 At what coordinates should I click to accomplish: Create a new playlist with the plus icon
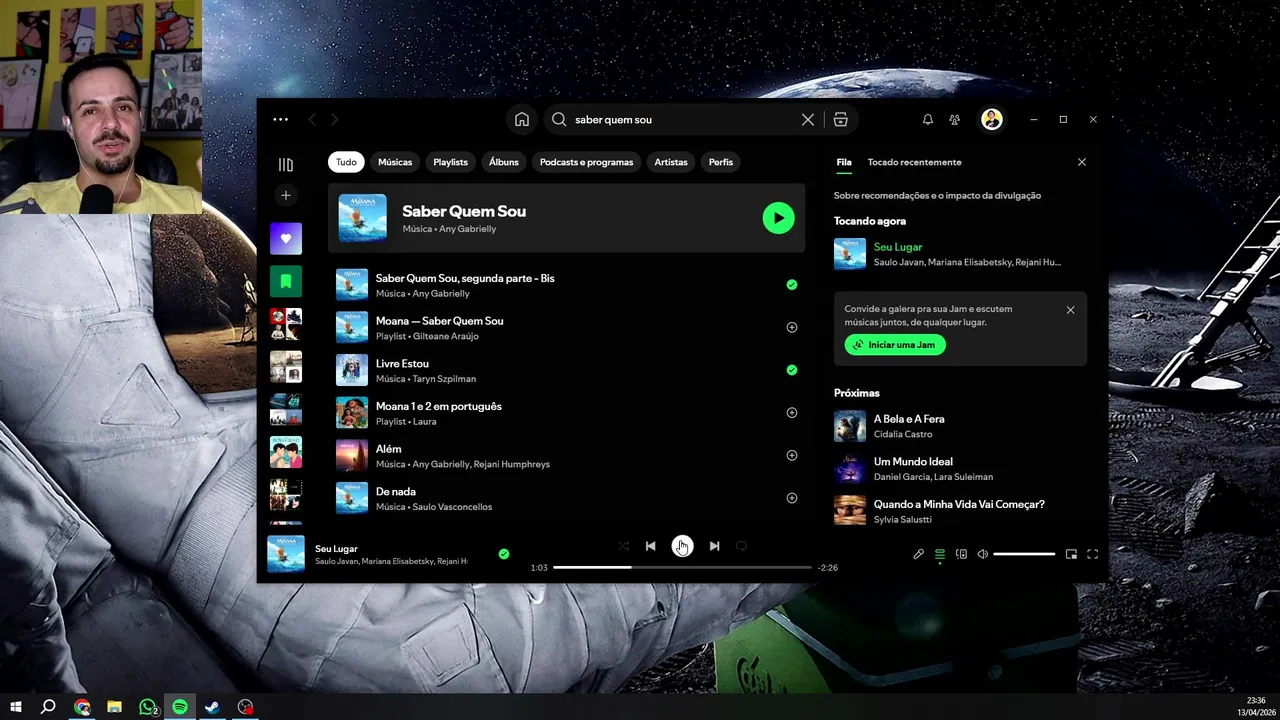click(x=286, y=196)
